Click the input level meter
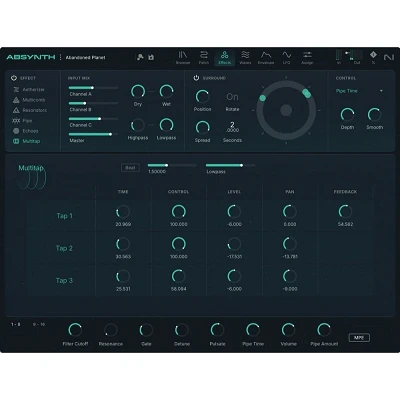The height and width of the screenshot is (400, 400). 339,55
